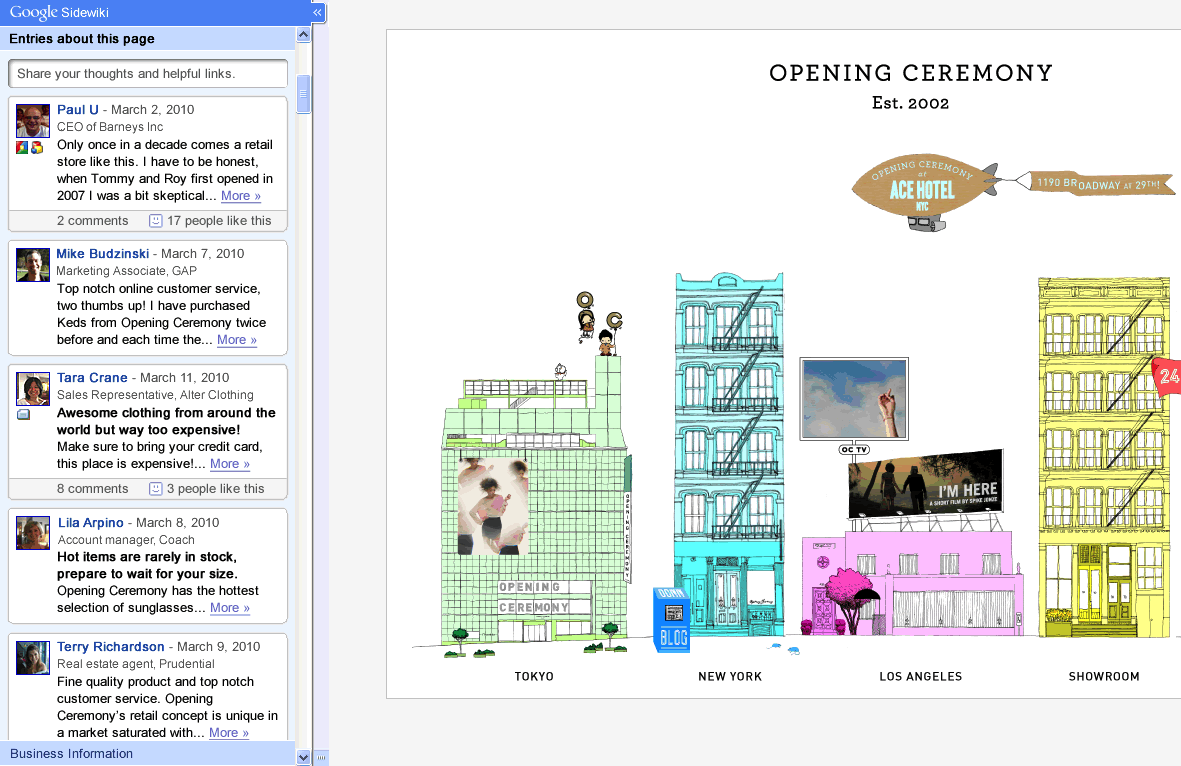Click the O and C characters on Tokyo rooftop
The image size is (1181, 766).
600,323
